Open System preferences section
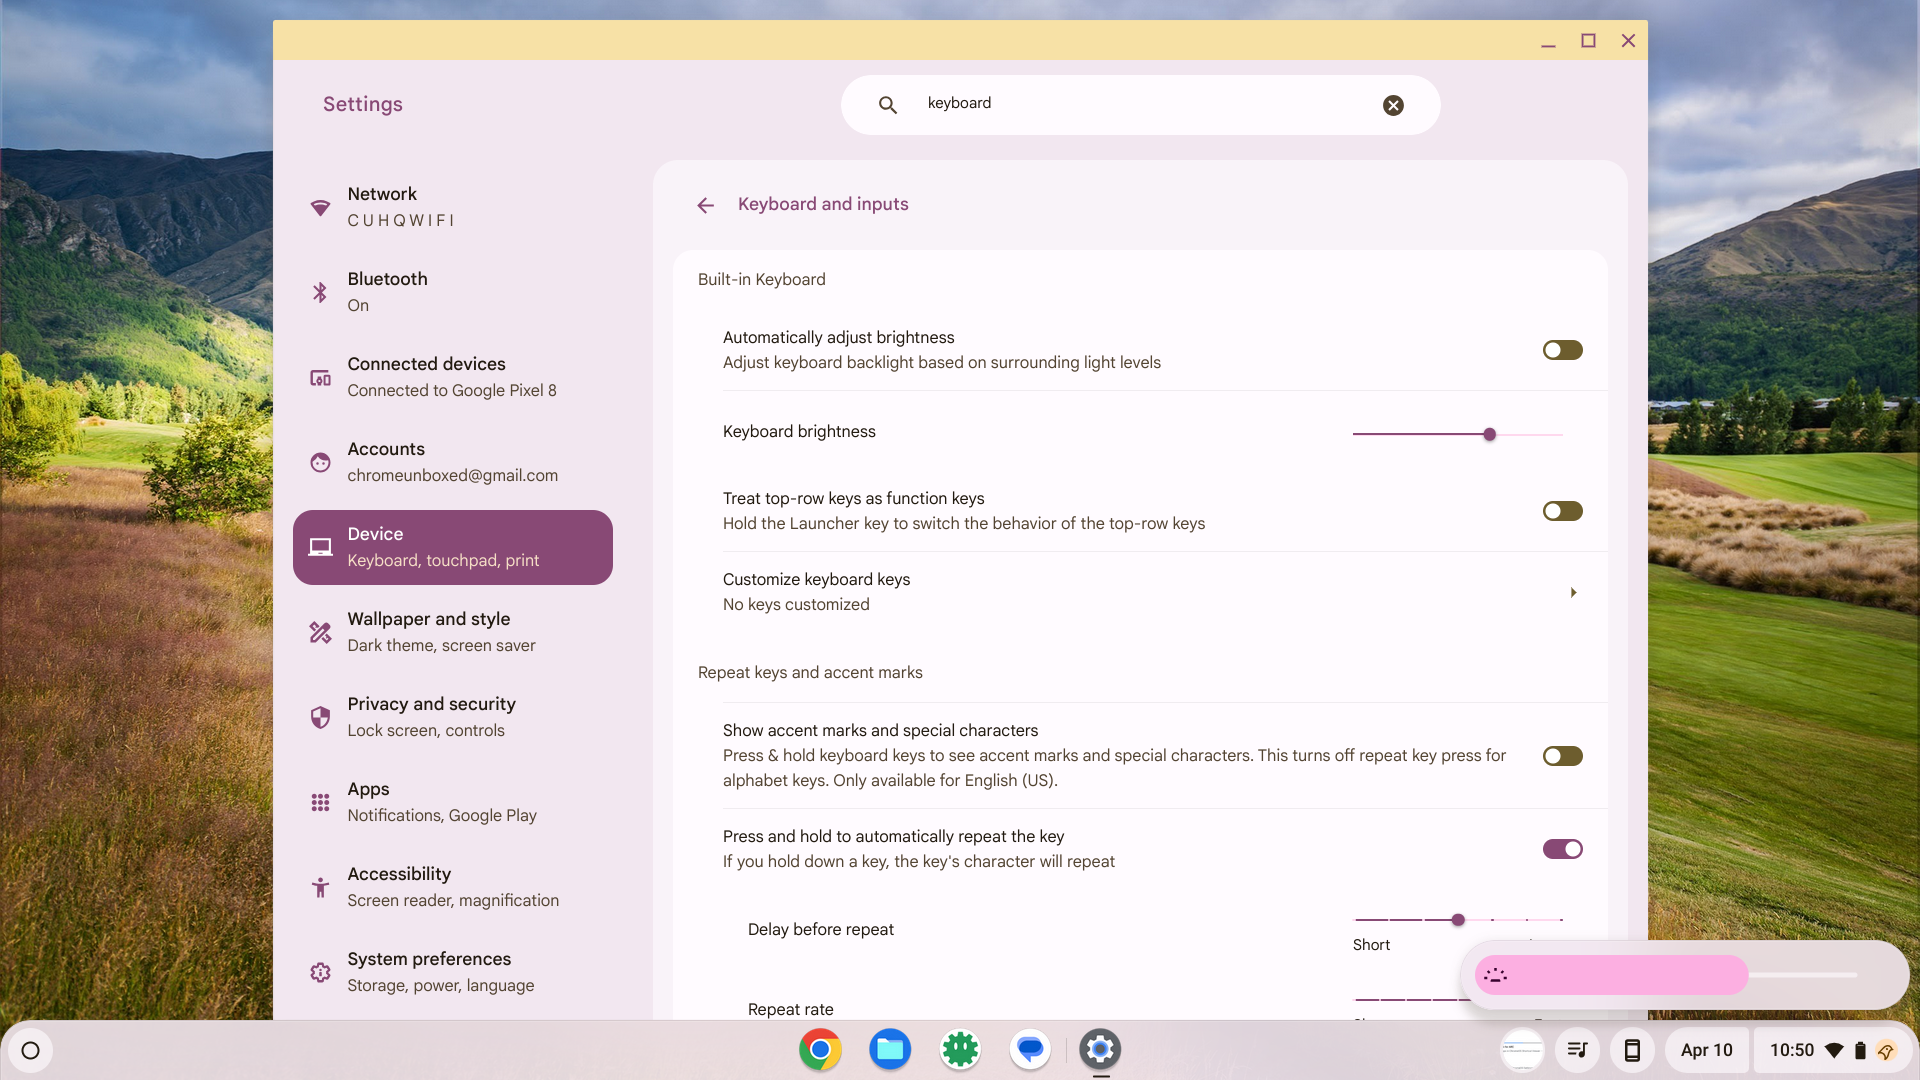 point(452,971)
